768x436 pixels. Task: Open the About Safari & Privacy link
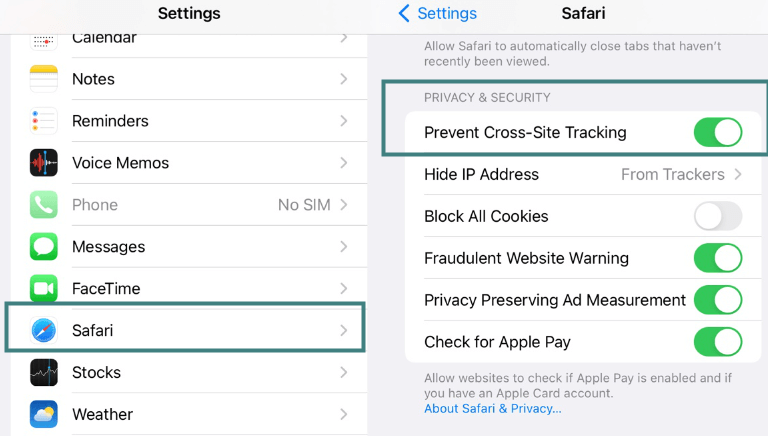pos(492,408)
